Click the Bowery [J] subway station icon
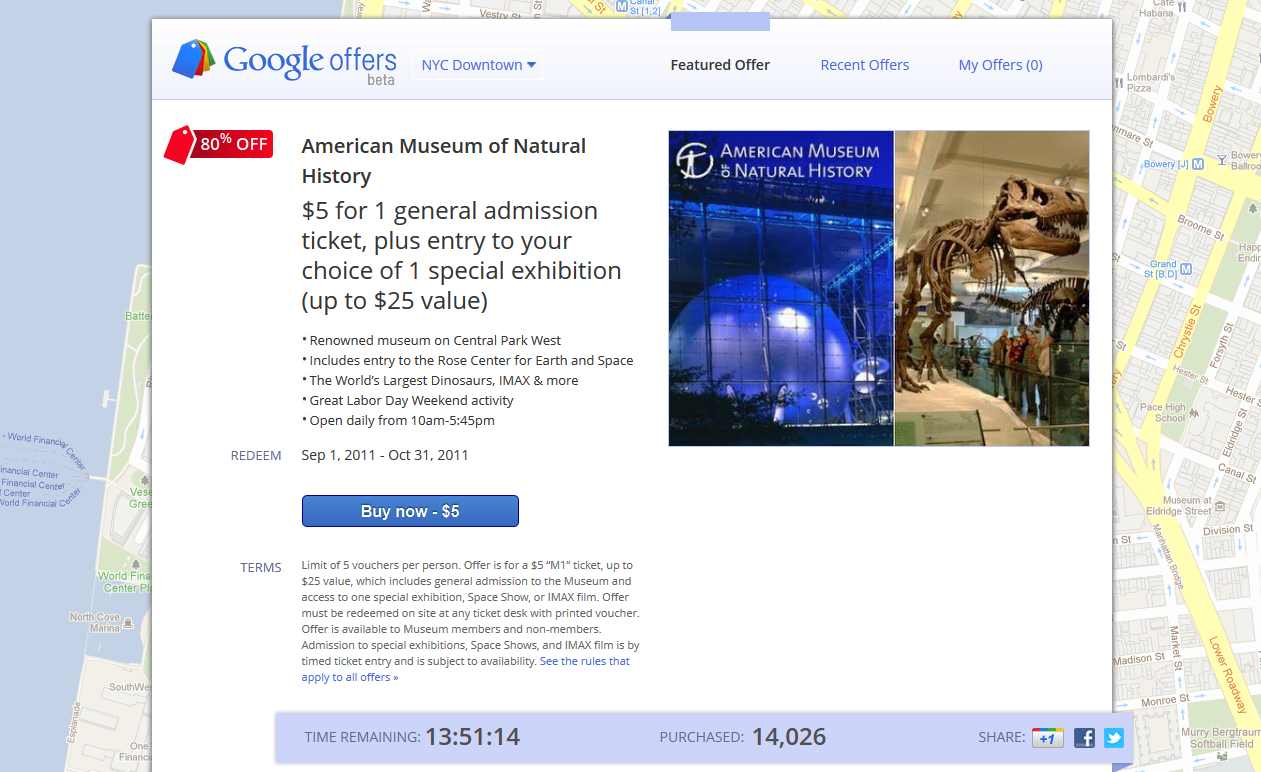The image size is (1261, 772). coord(1196,164)
